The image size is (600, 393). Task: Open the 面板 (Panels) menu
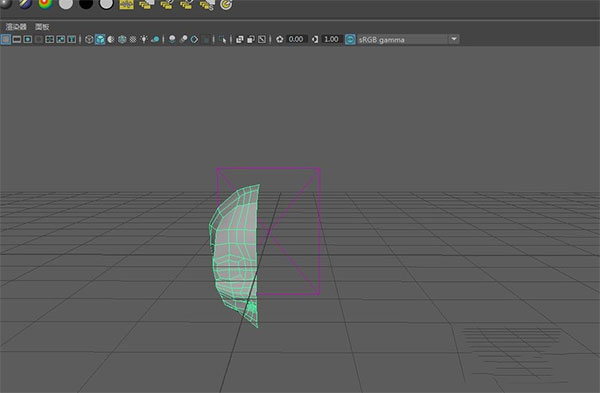click(x=42, y=27)
